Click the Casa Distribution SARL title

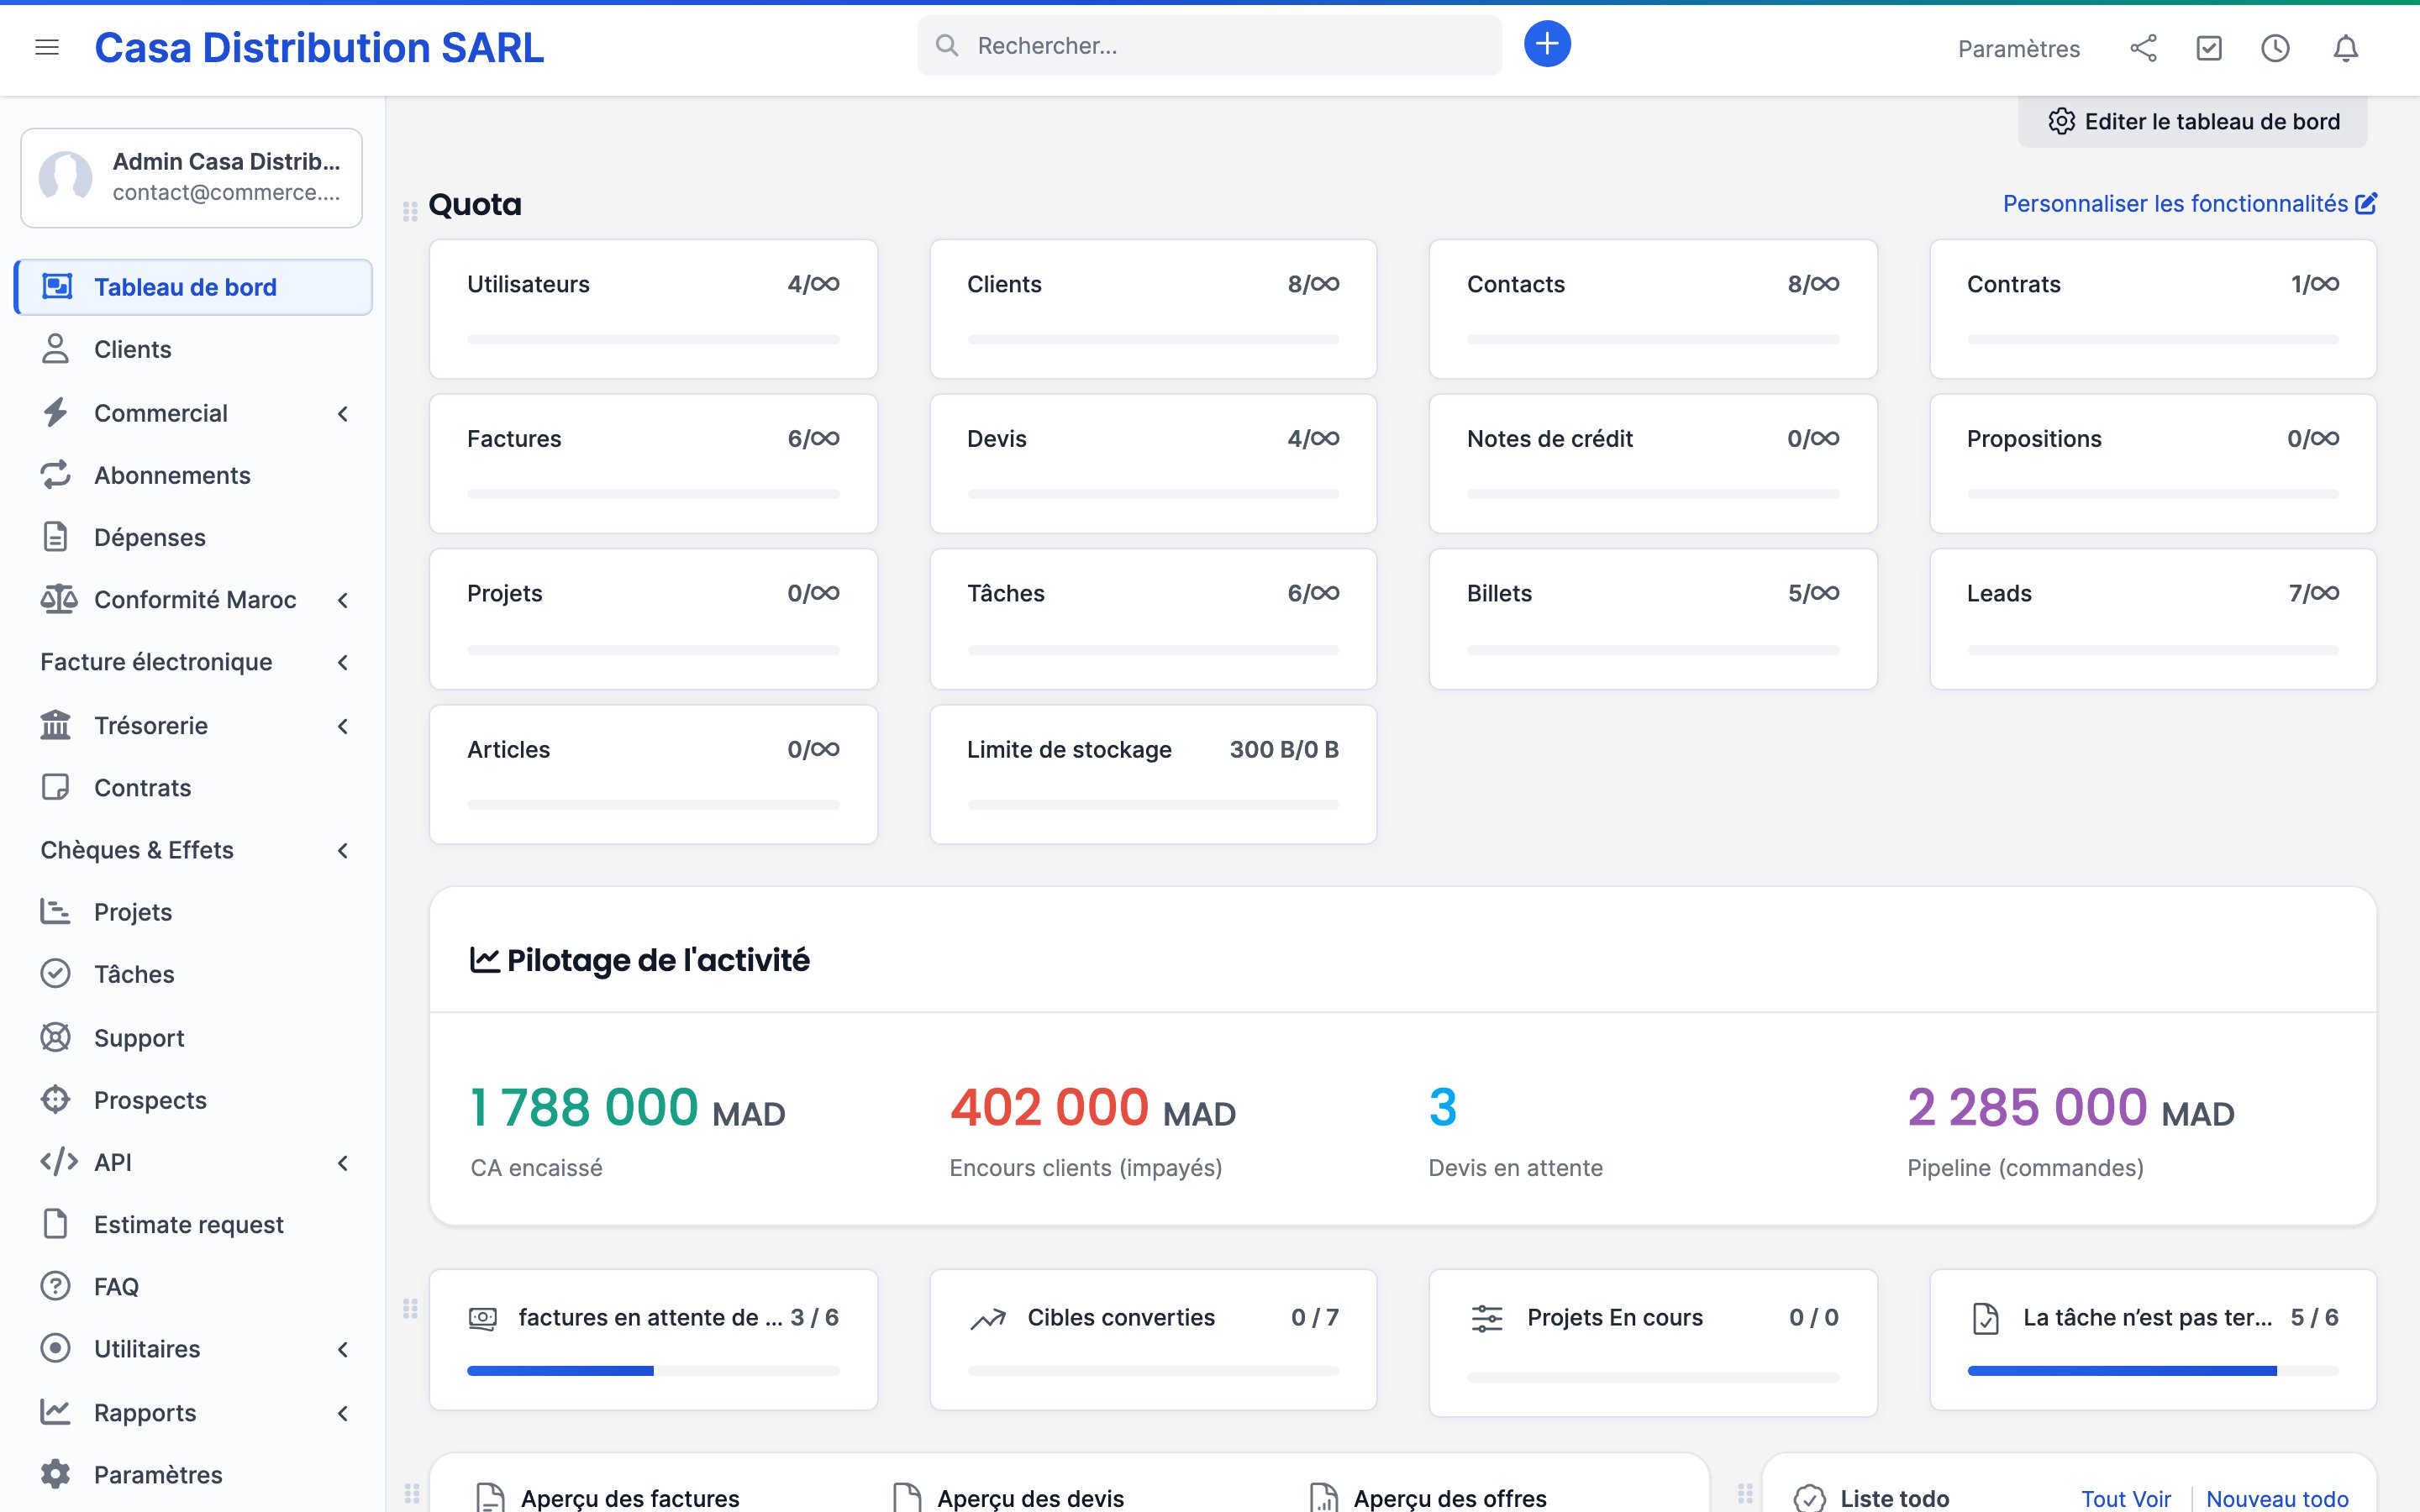tap(319, 47)
